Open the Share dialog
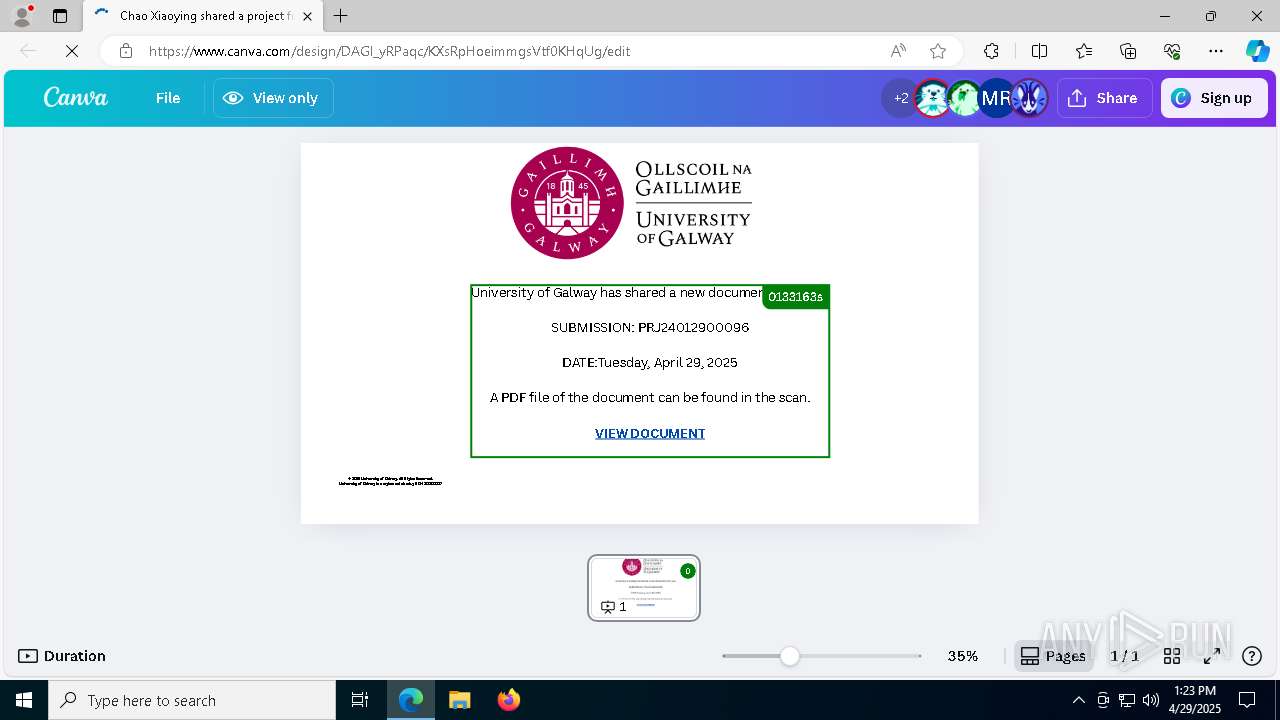The image size is (1280, 720). [x=1104, y=98]
